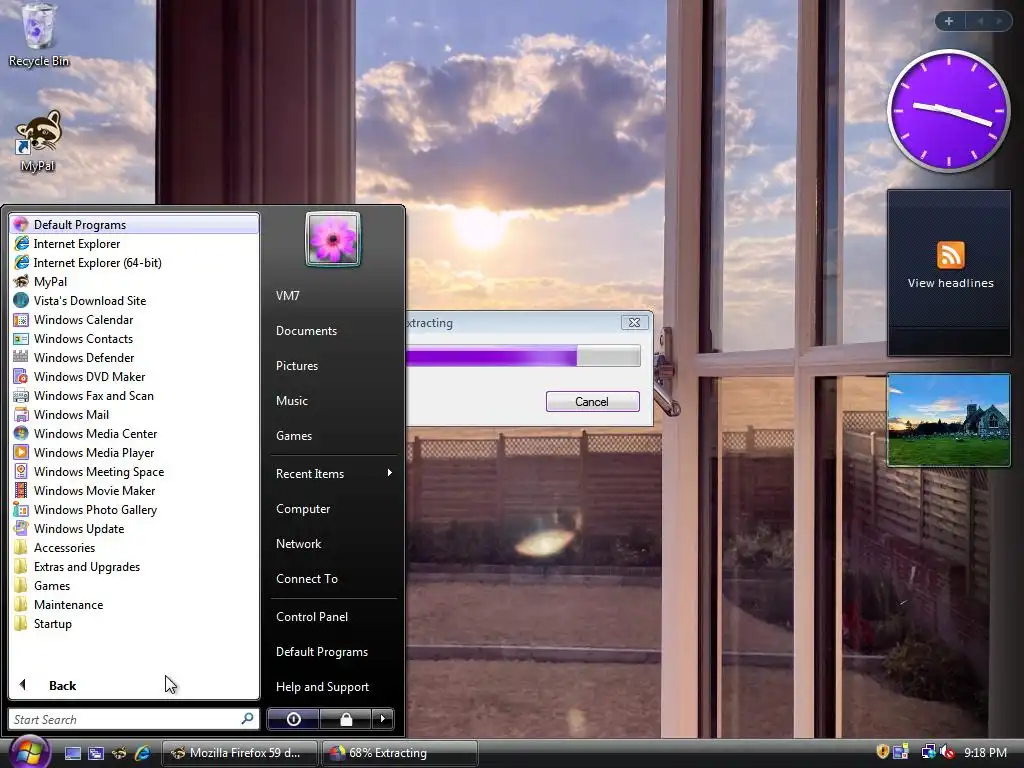Image resolution: width=1024 pixels, height=768 pixels.
Task: Open Windows Photo Gallery
Action: [x=134, y=509]
